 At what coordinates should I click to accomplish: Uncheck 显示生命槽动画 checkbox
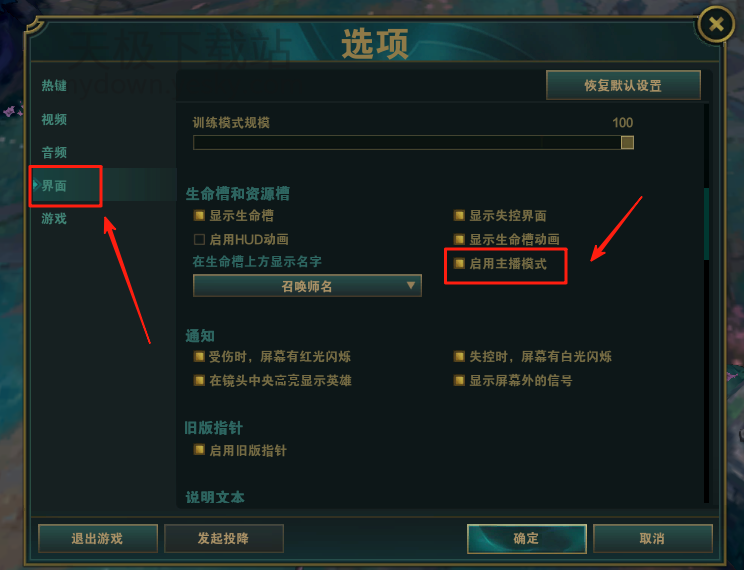(x=459, y=240)
